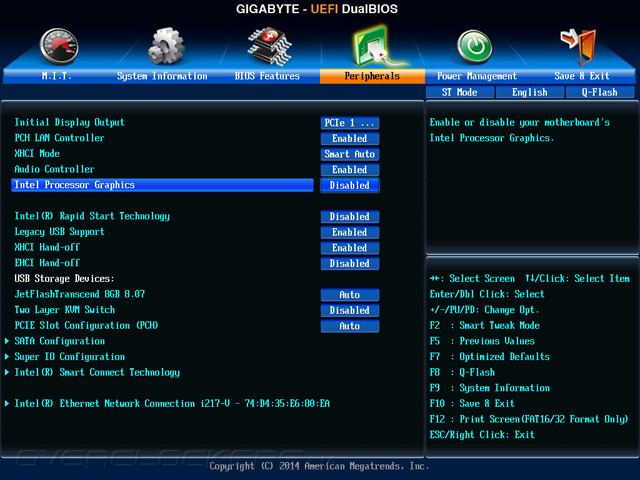
Task: Click the M.I.T. speedometer icon
Action: (x=59, y=47)
